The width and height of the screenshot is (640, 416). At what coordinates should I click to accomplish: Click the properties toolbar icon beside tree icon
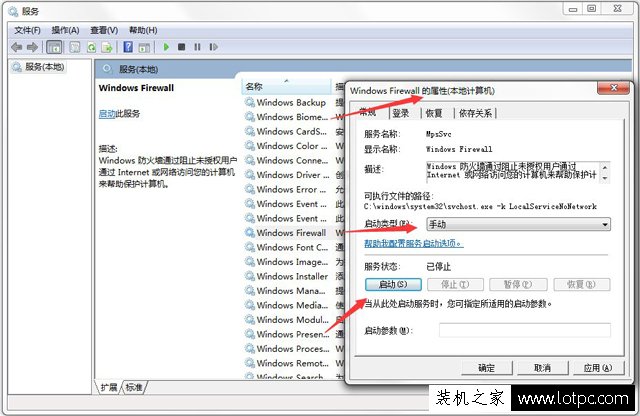pyautogui.click(x=75, y=47)
